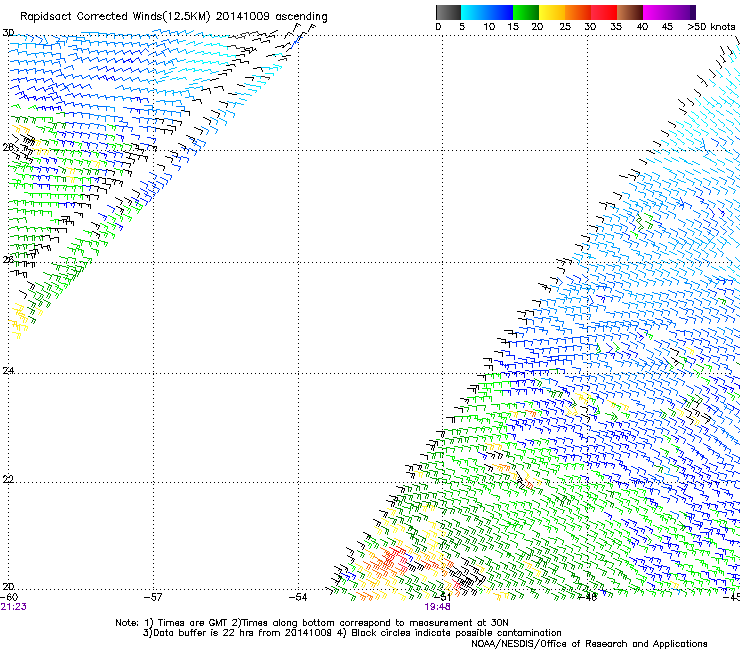Image resolution: width=740 pixels, height=650 pixels.
Task: Click the orange 25-30 knots legend swatch
Action: (x=578, y=12)
